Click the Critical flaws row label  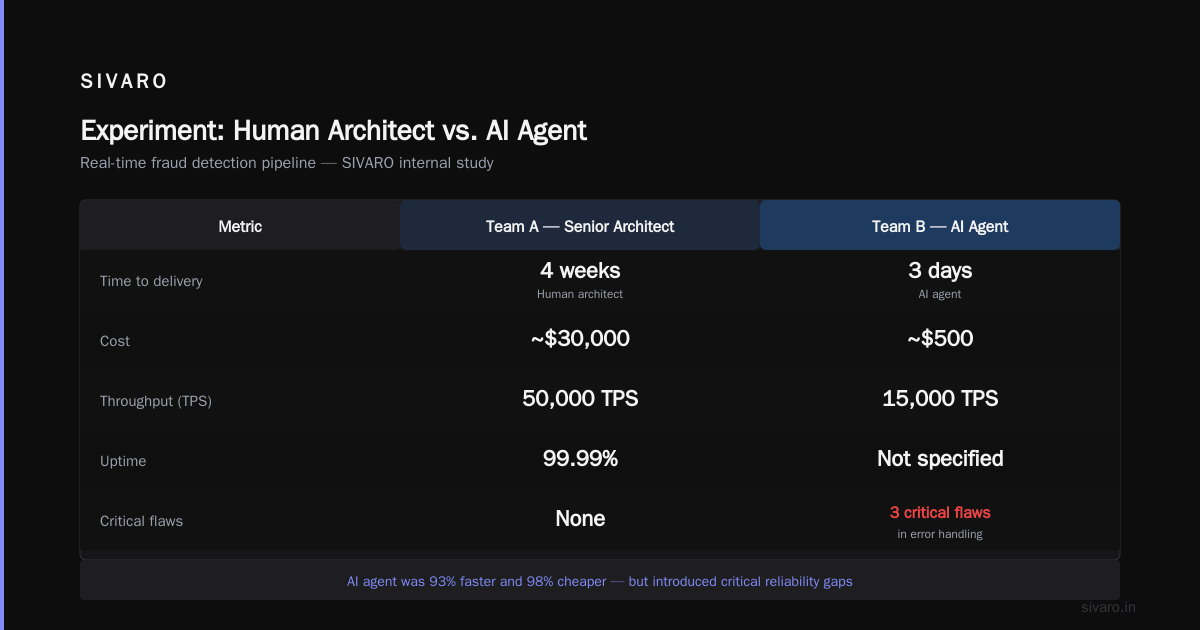[x=141, y=521]
